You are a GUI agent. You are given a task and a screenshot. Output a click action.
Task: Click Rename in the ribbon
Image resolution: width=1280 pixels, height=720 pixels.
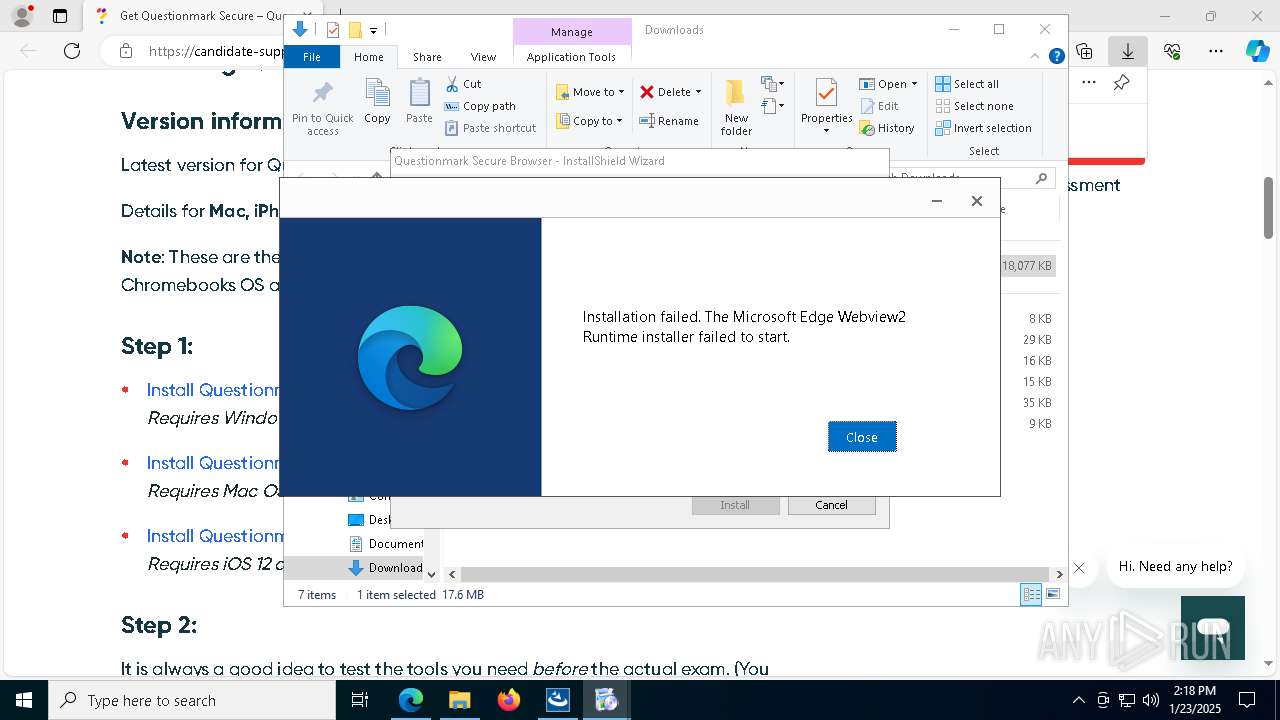669,121
